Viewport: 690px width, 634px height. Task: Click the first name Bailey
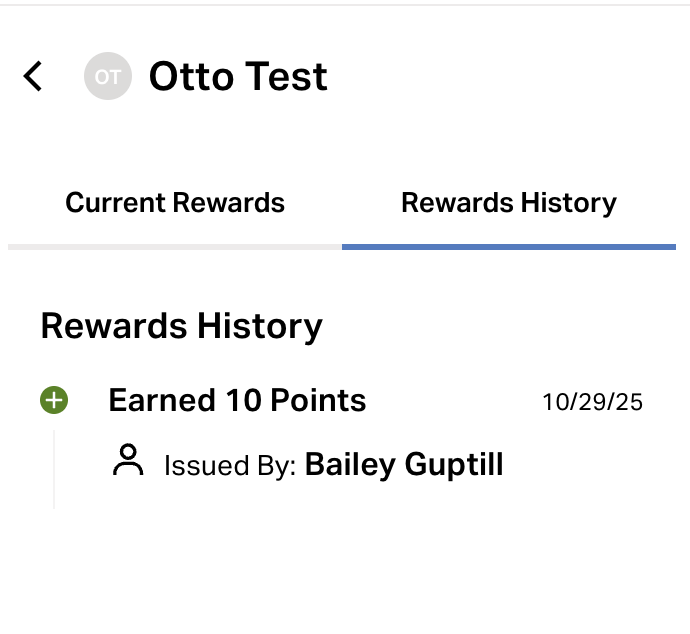tap(349, 464)
